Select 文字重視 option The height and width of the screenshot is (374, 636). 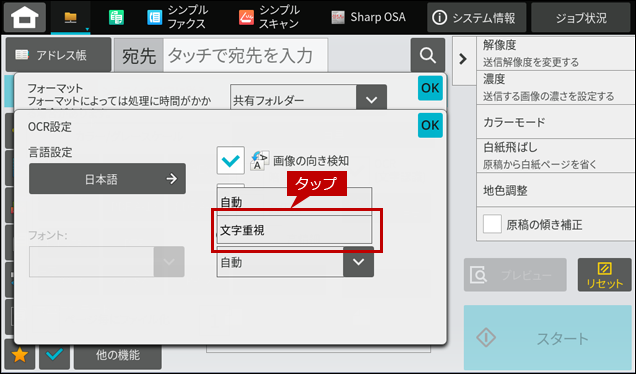point(294,230)
